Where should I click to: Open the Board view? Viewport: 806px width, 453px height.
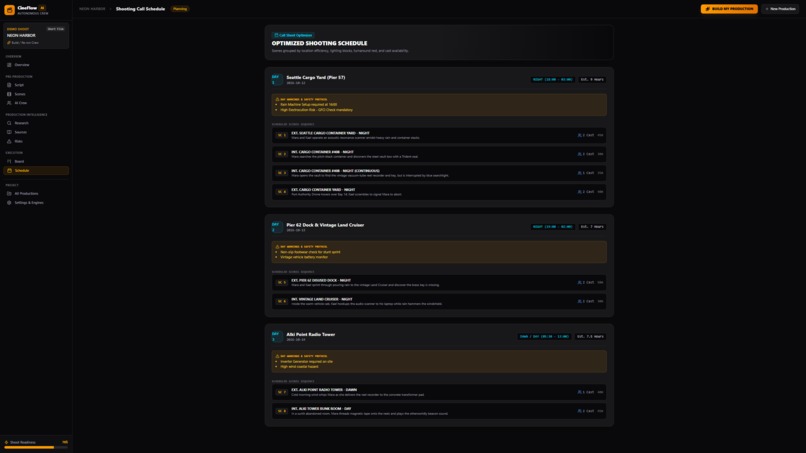pos(36,161)
